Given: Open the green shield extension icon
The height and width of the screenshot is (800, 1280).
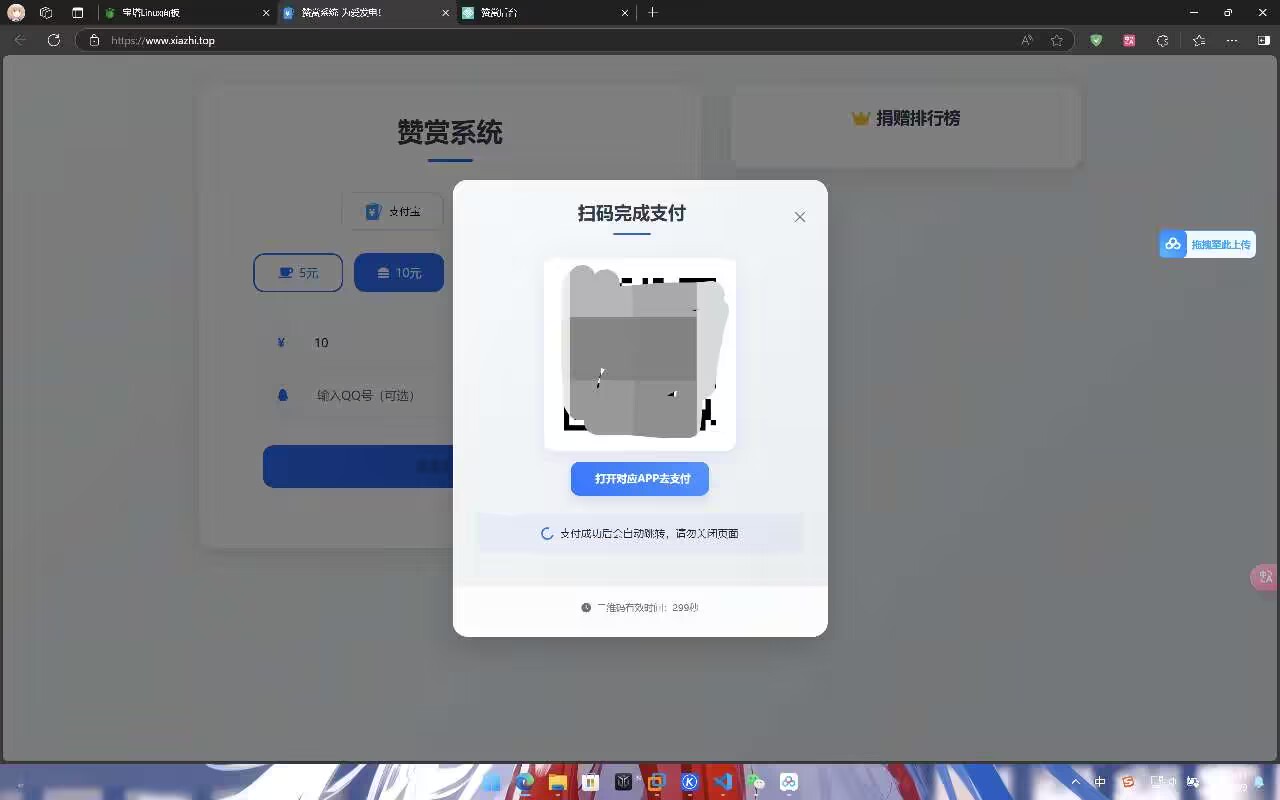Looking at the screenshot, I should point(1096,41).
